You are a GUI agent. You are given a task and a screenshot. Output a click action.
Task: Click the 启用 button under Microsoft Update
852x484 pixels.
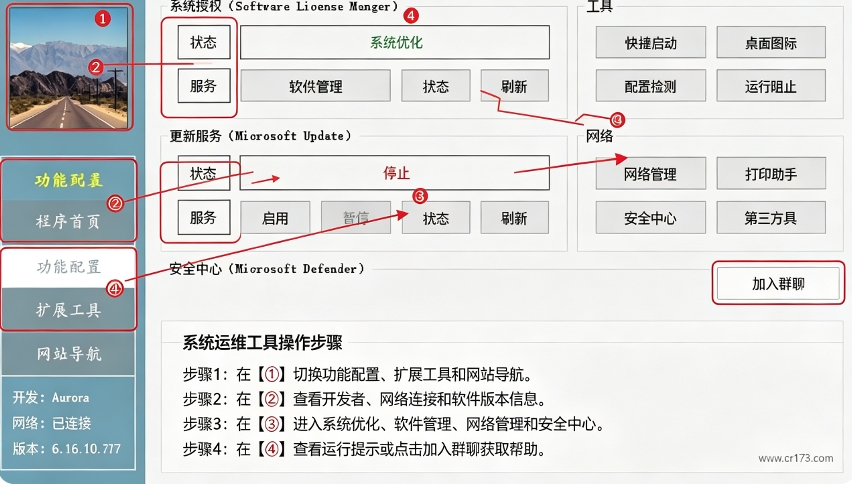pyautogui.click(x=275, y=218)
